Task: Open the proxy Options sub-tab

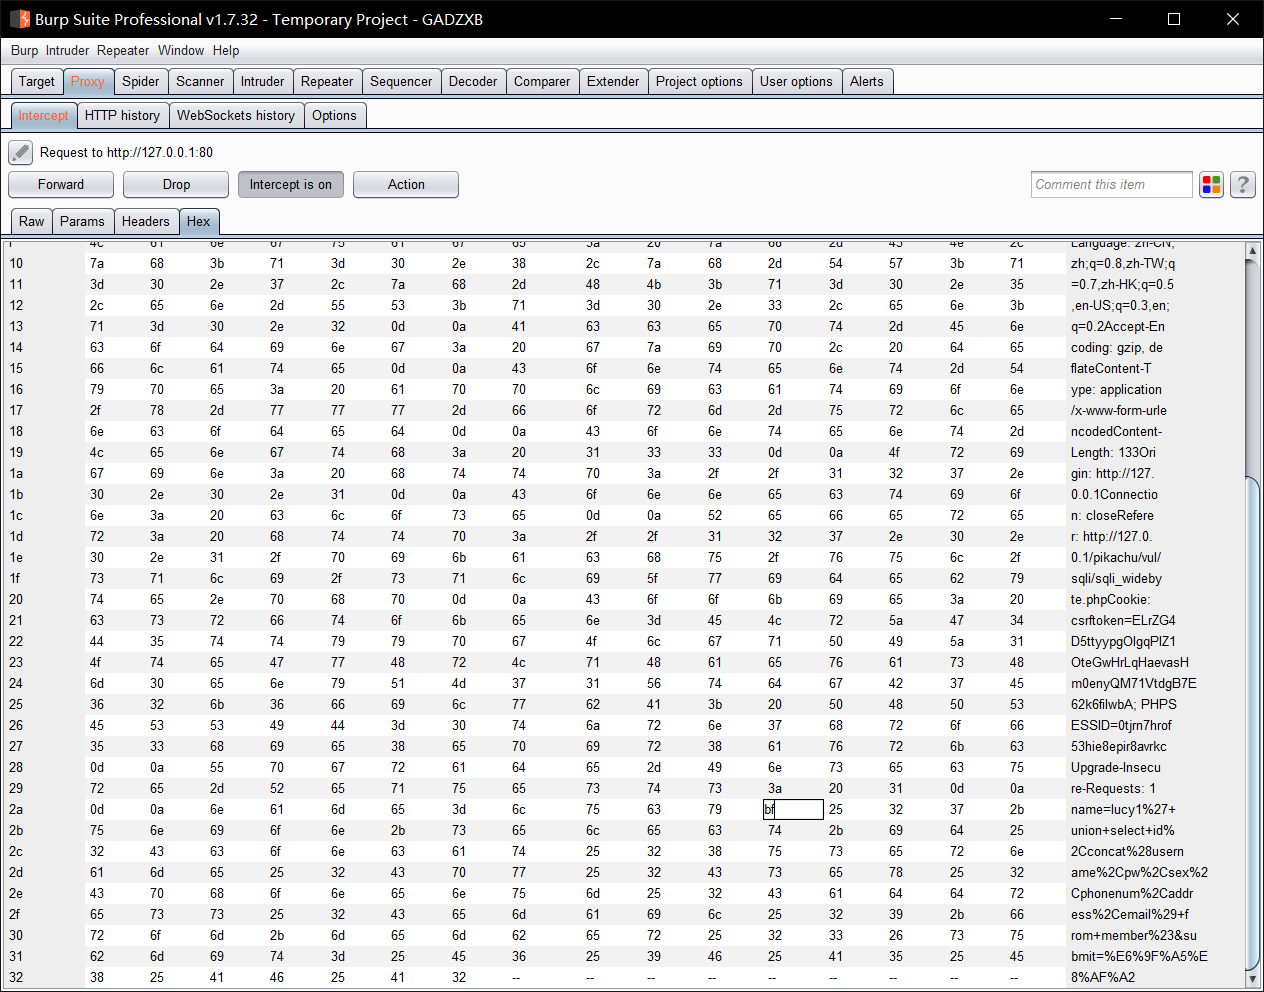Action: click(x=334, y=115)
